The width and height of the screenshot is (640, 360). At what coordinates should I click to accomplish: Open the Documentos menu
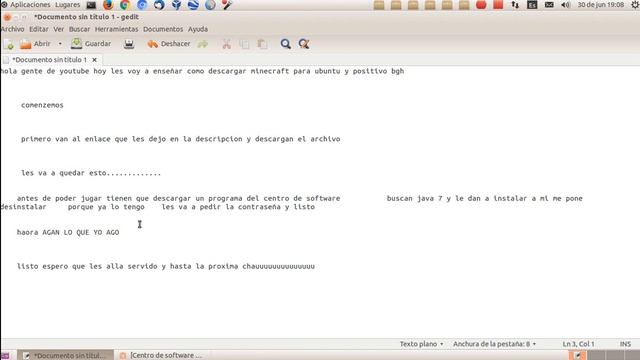point(163,29)
